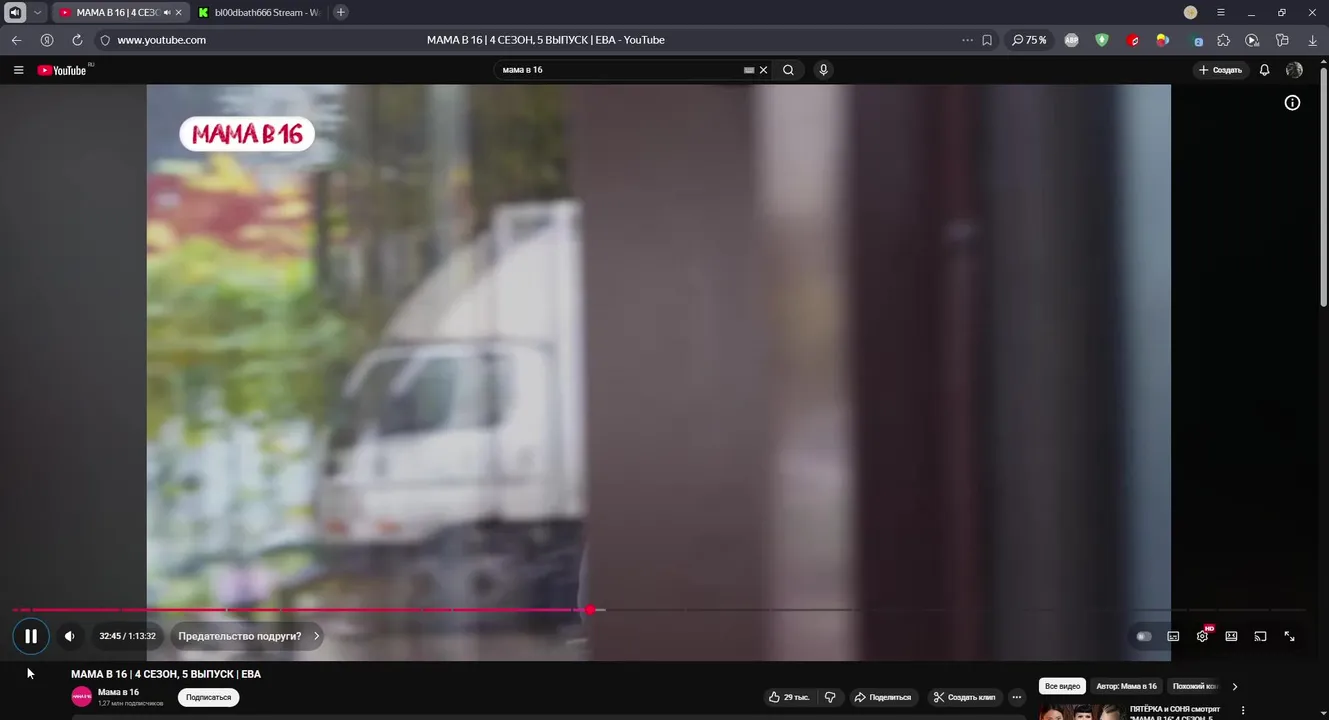Open address bar three-dot menu
This screenshot has height=720, width=1329.
click(967, 40)
